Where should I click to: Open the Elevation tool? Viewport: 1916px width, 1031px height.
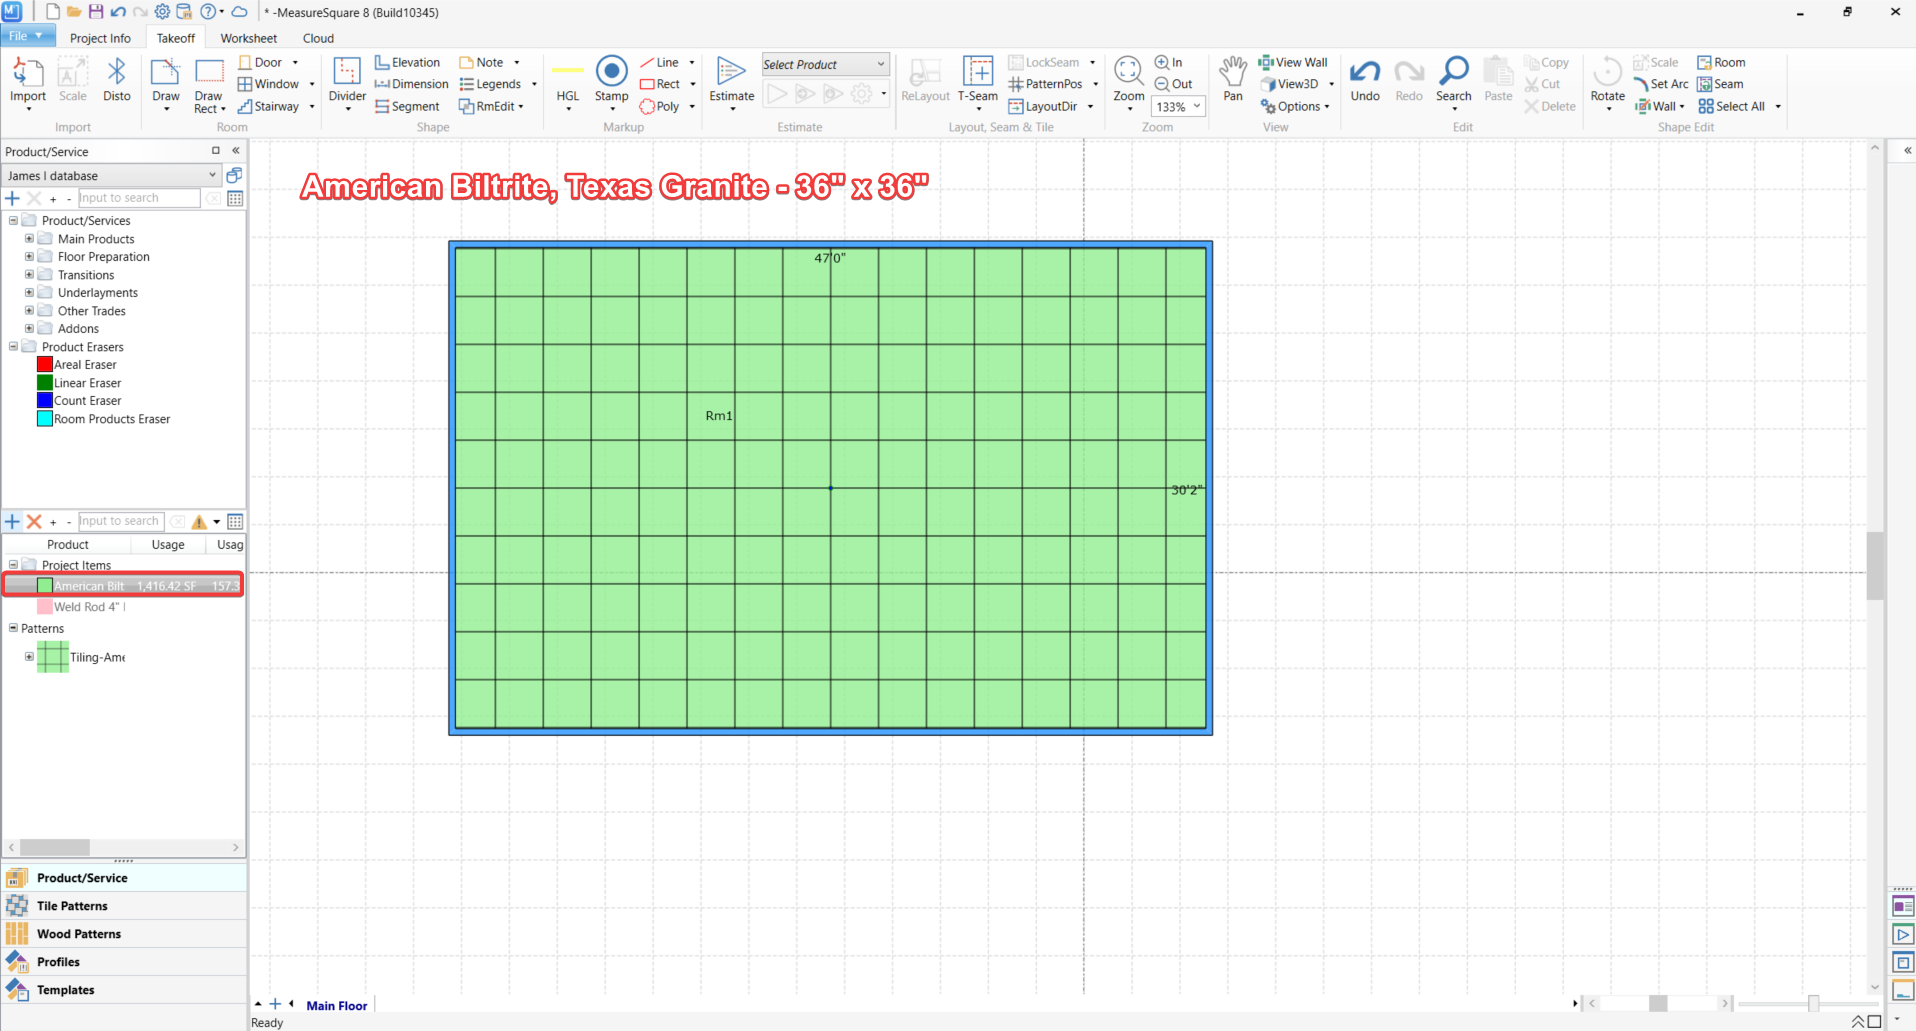(408, 62)
